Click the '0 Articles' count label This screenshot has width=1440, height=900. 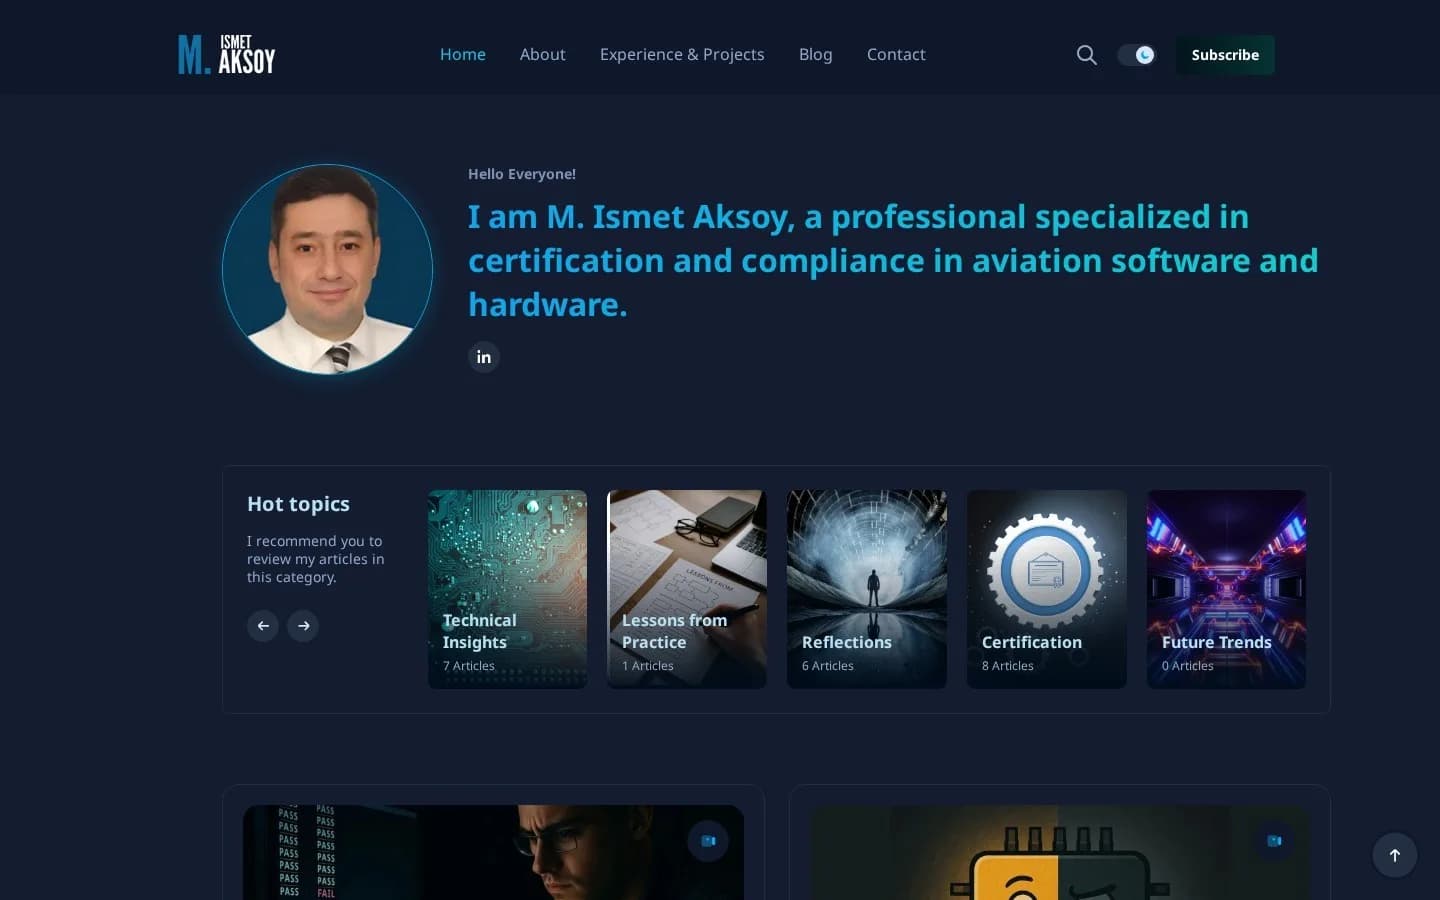pyautogui.click(x=1188, y=666)
